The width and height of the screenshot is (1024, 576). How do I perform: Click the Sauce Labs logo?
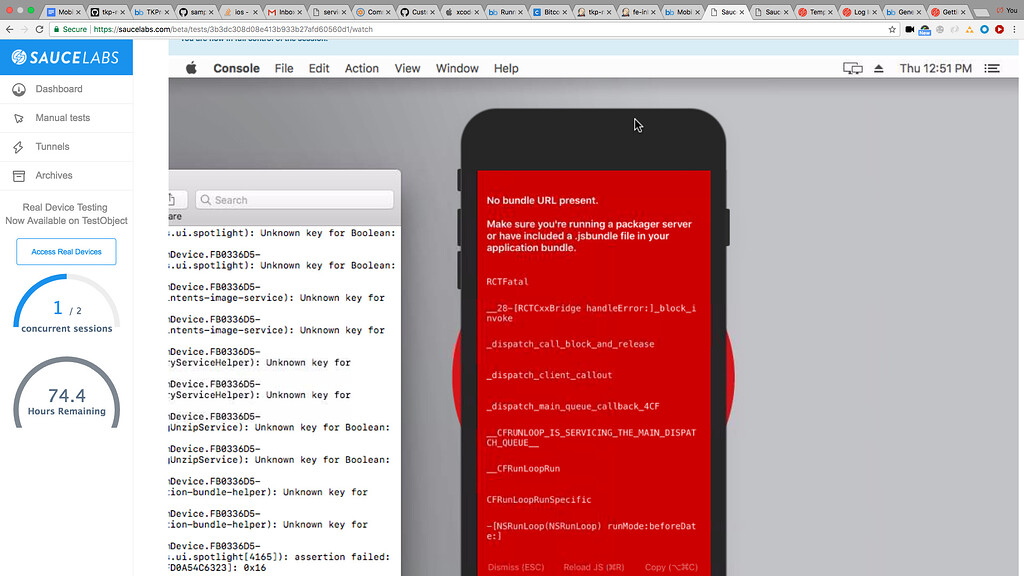tap(60, 57)
